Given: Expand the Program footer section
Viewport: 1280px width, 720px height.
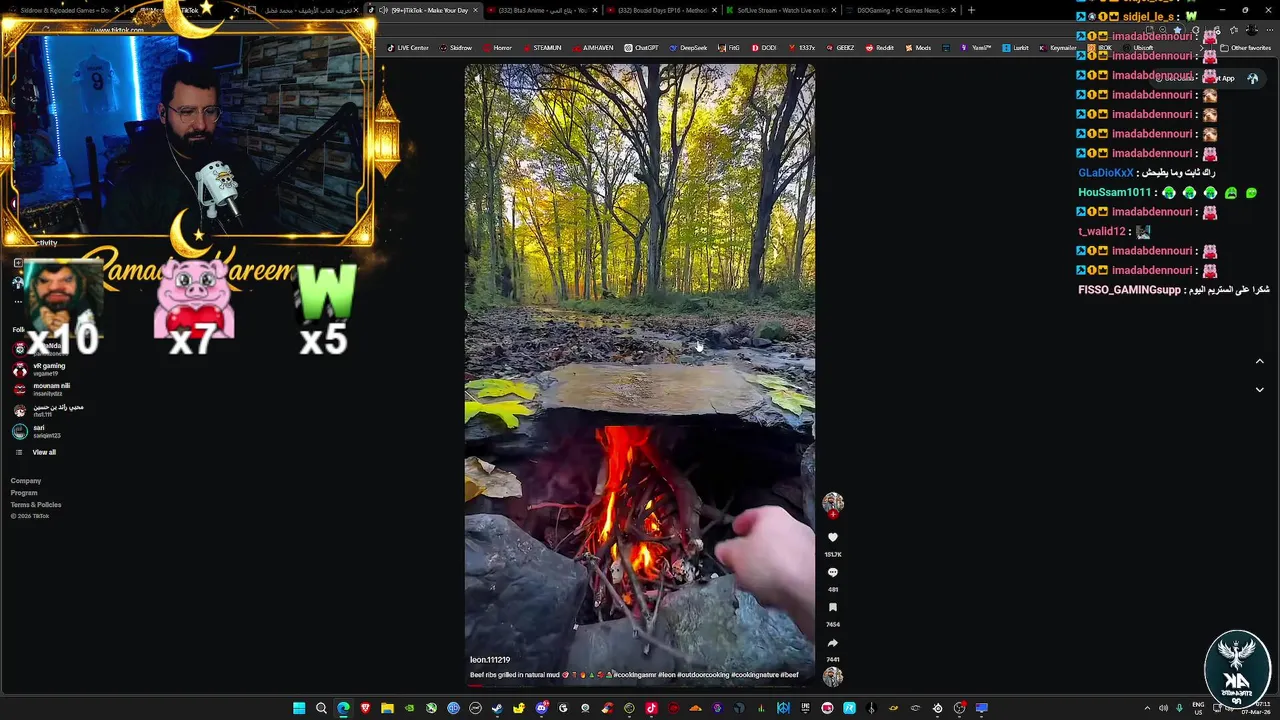Looking at the screenshot, I should 24,493.
